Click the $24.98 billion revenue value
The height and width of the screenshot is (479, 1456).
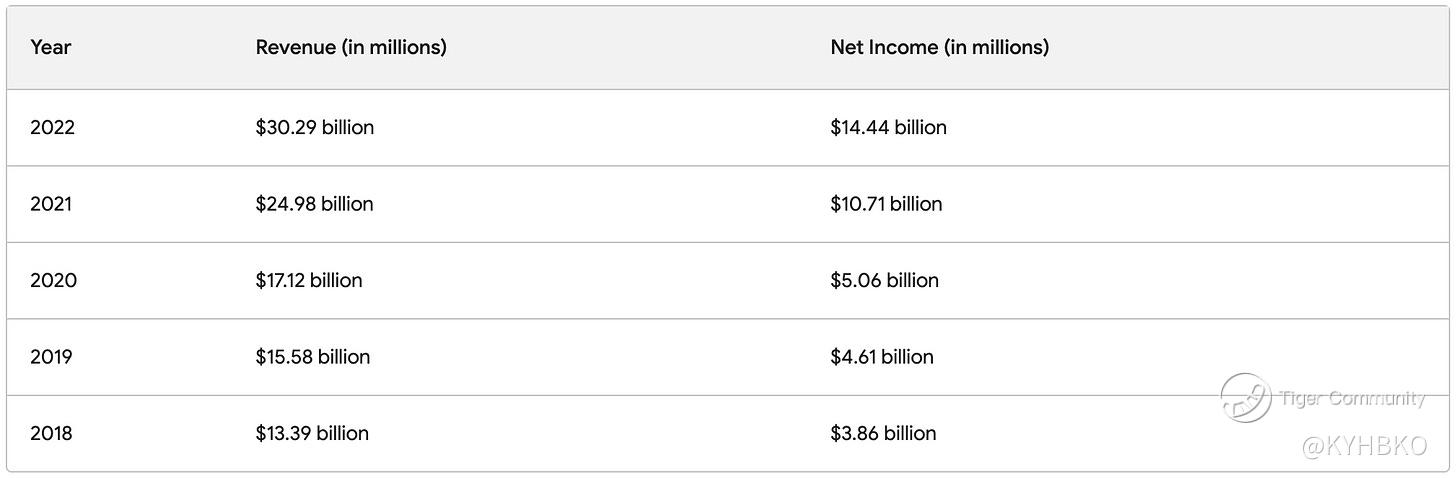coord(315,204)
